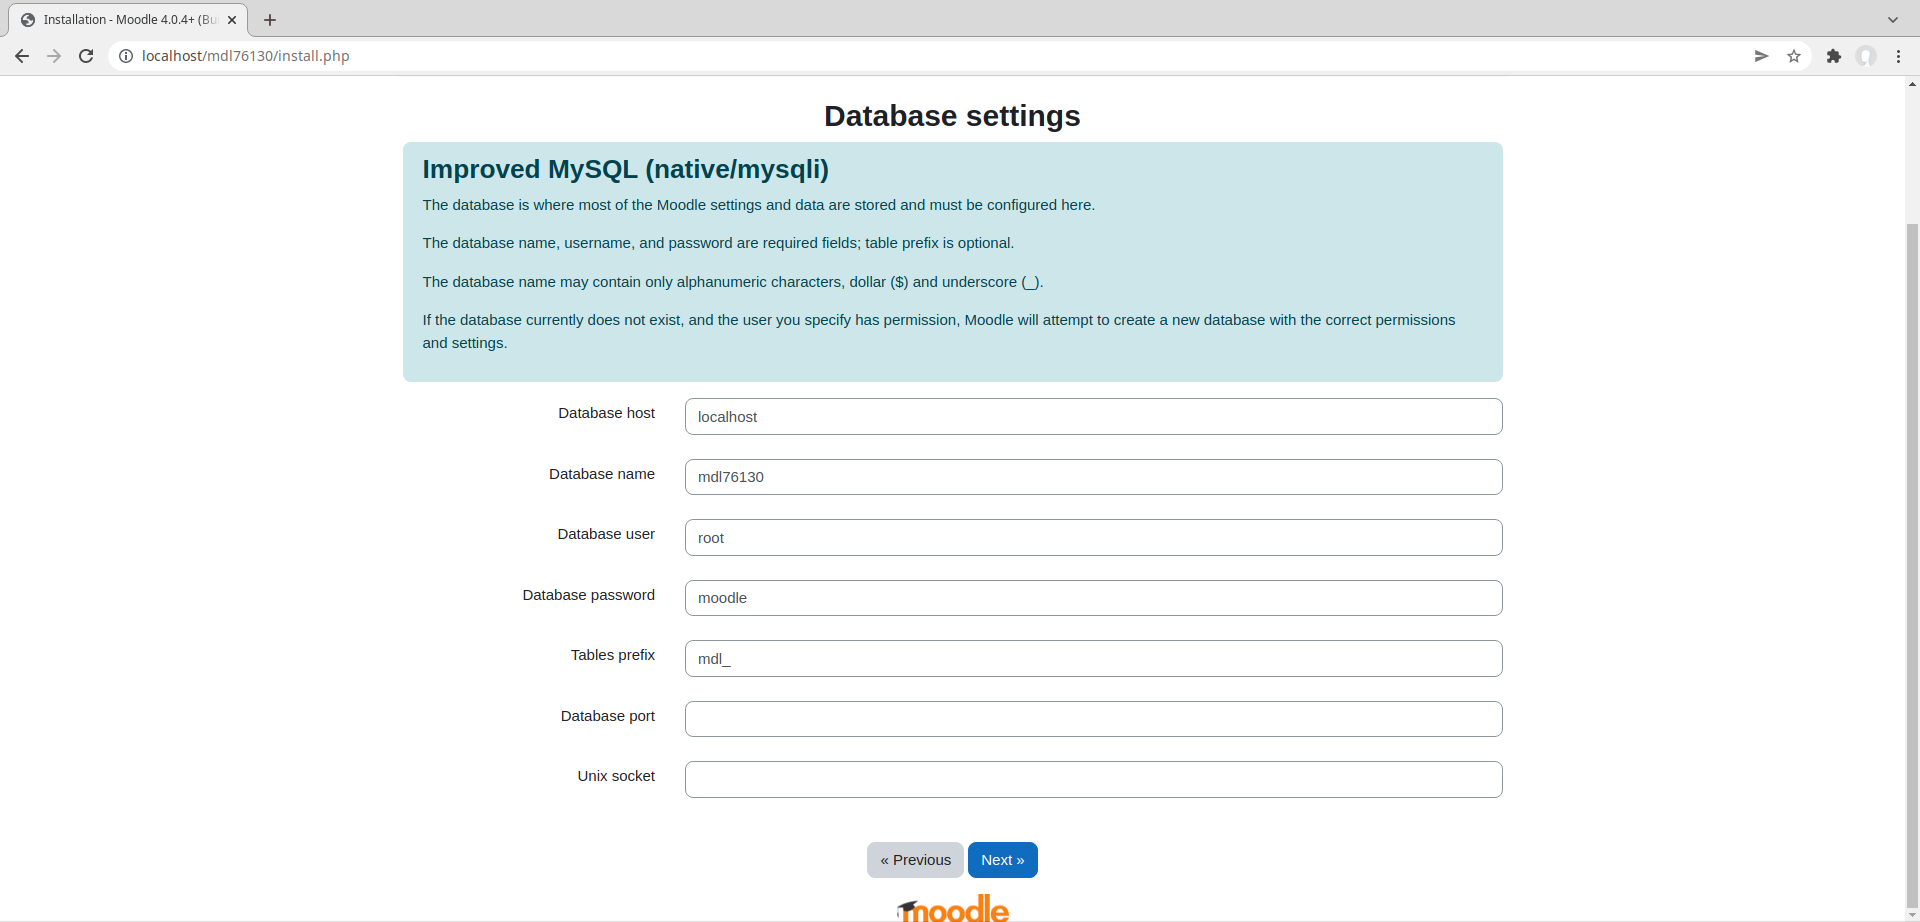1920x922 pixels.
Task: Focus the empty Unix socket field
Action: [x=1093, y=780]
